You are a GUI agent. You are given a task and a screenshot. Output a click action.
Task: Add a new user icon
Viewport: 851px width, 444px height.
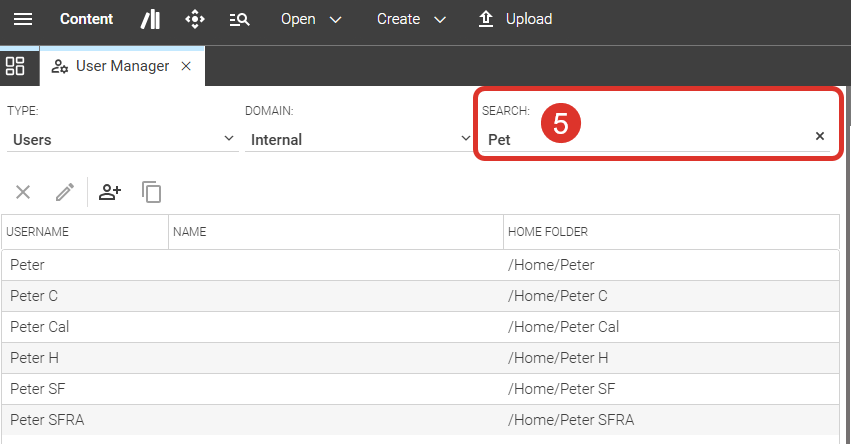pos(110,192)
